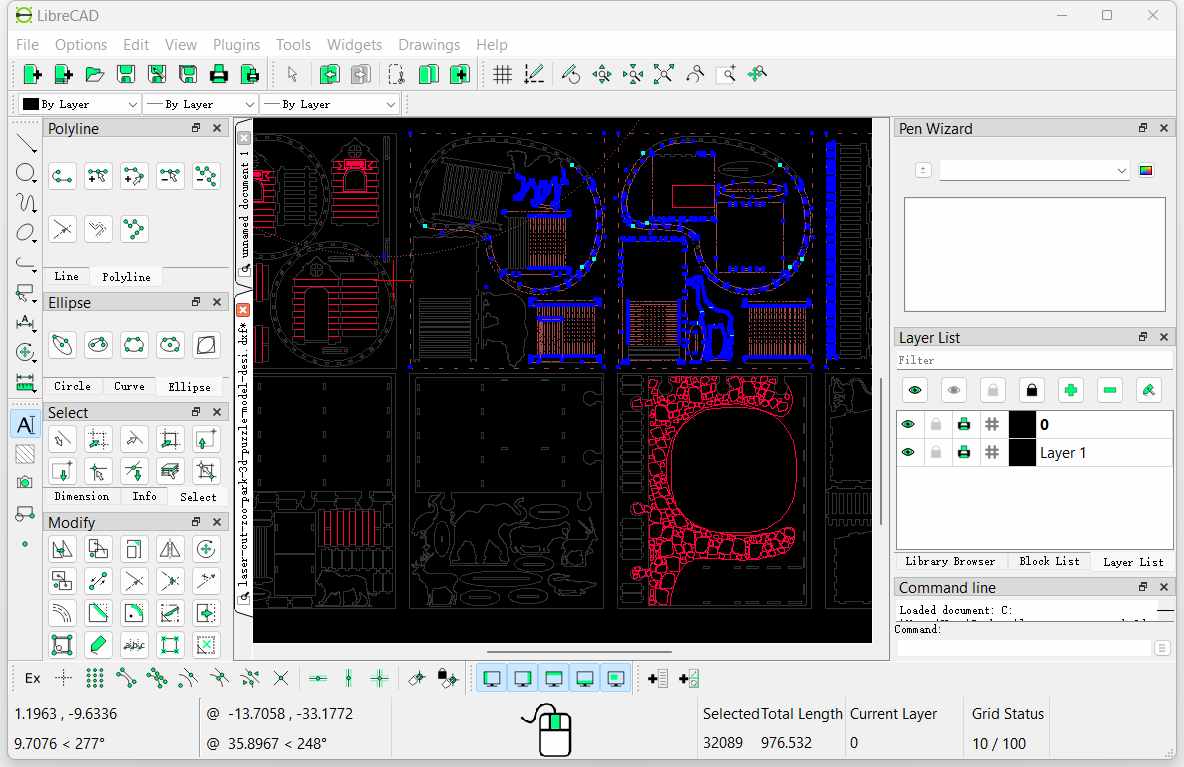Screen dimensions: 1184x767
Task: Toggle the grid display icon
Action: tap(502, 74)
